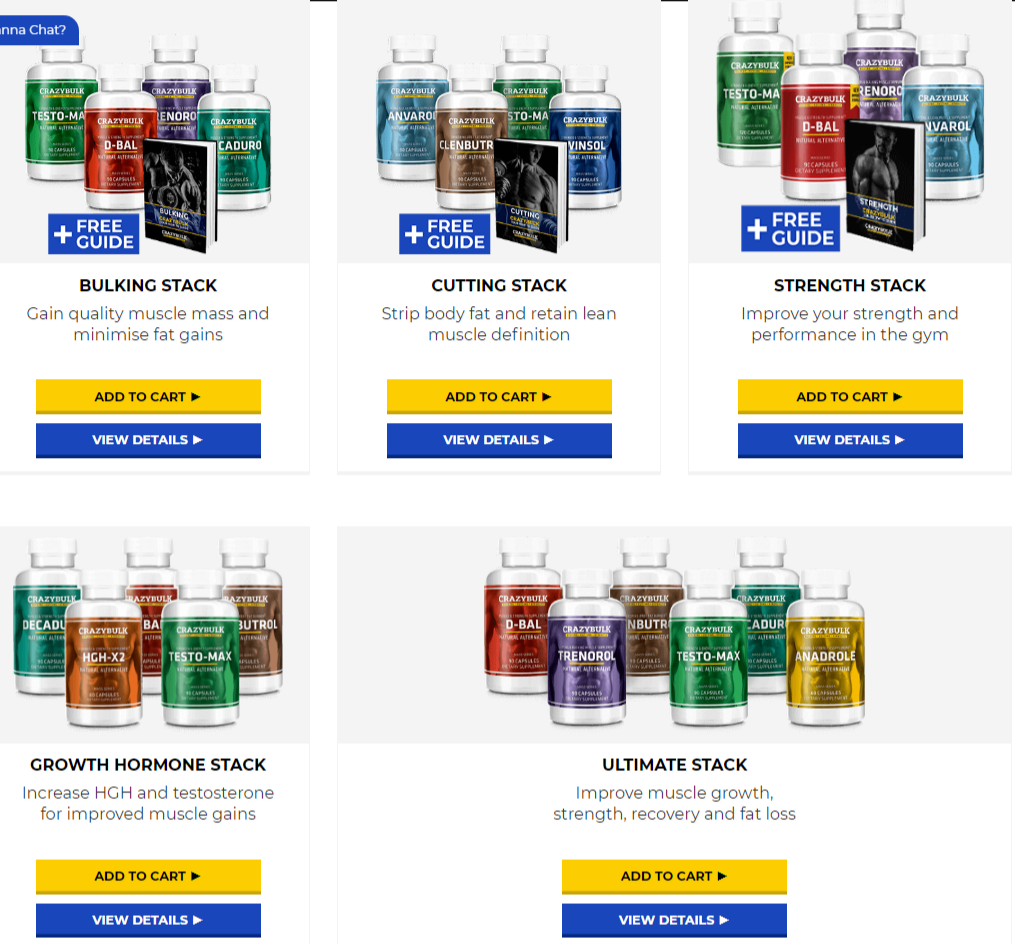This screenshot has width=1015, height=944.
Task: Open the Growth Hormone Stack bottles image
Action: tap(148, 631)
